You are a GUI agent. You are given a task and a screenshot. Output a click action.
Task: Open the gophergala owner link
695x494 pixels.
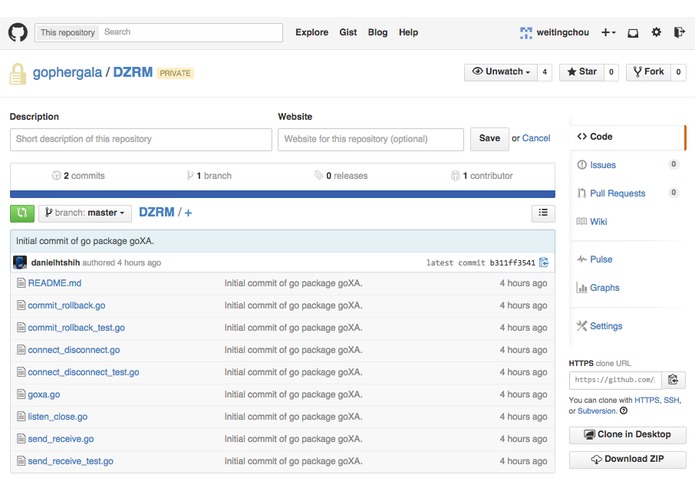pos(67,72)
